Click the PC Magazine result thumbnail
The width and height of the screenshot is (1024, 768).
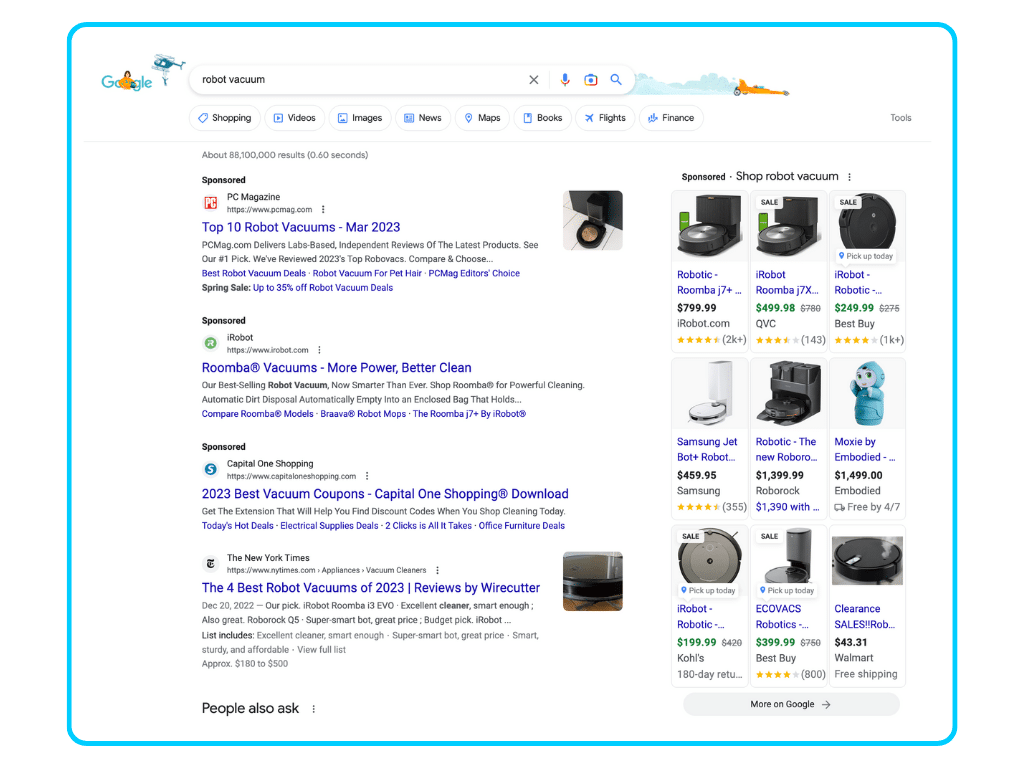593,220
